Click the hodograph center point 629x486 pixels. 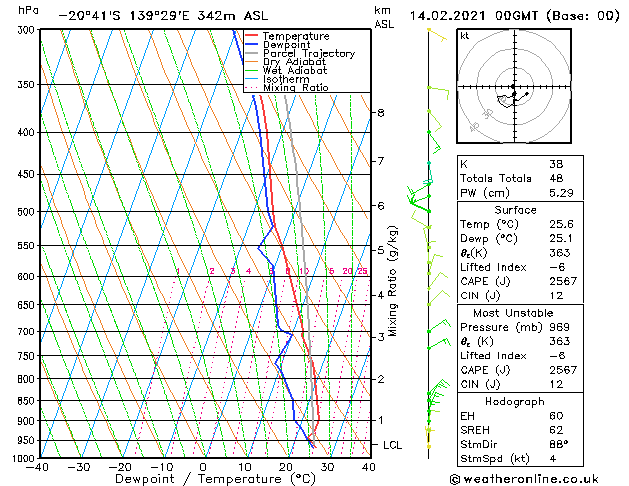513,87
